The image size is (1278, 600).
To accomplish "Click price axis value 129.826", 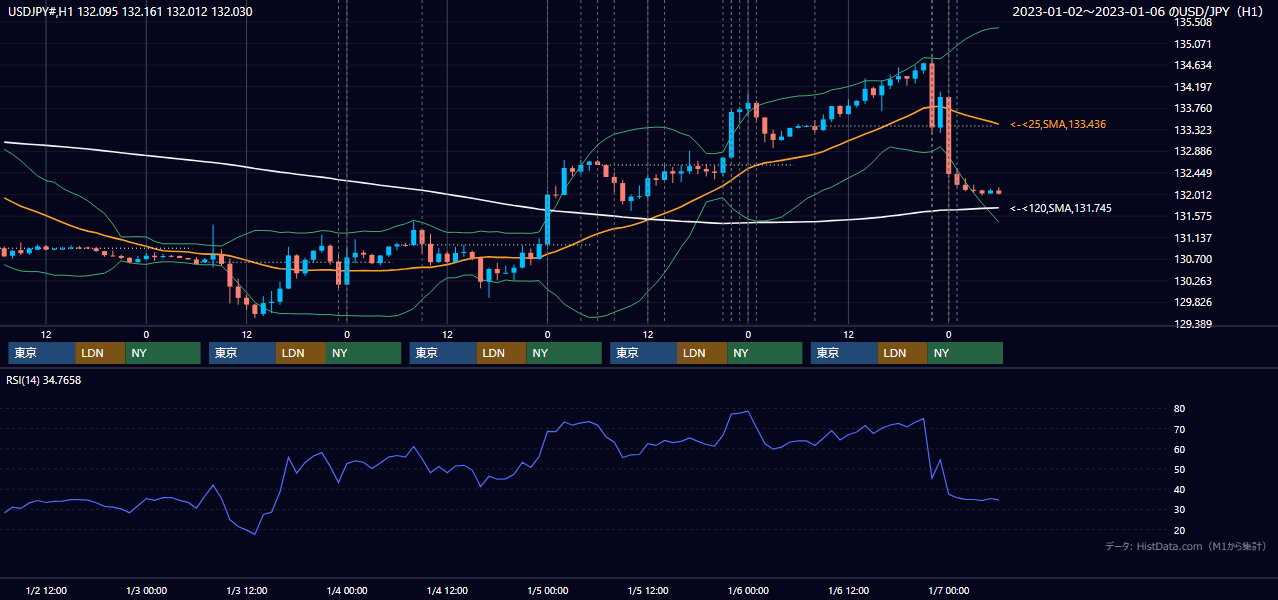I will 1193,303.
